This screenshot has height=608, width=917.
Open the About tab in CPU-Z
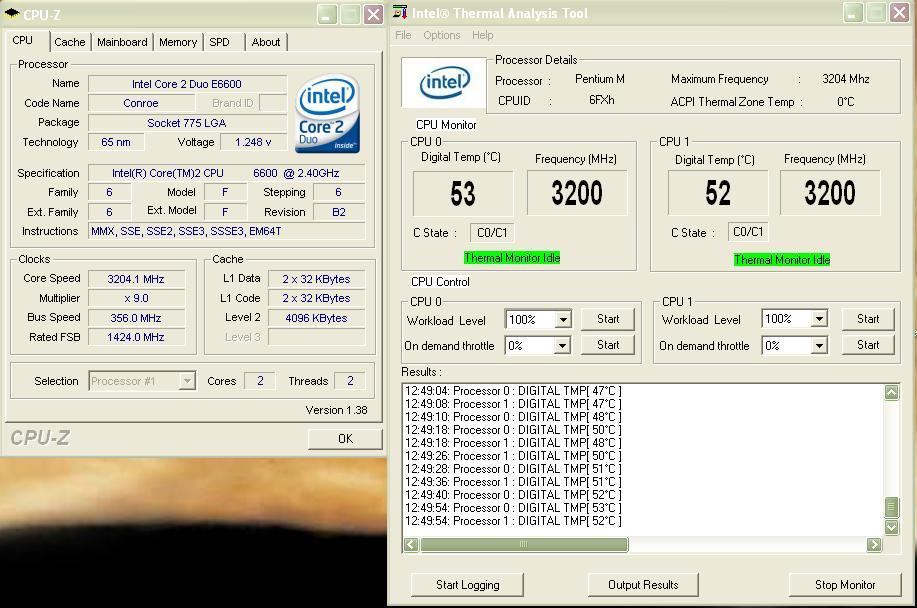(x=266, y=42)
